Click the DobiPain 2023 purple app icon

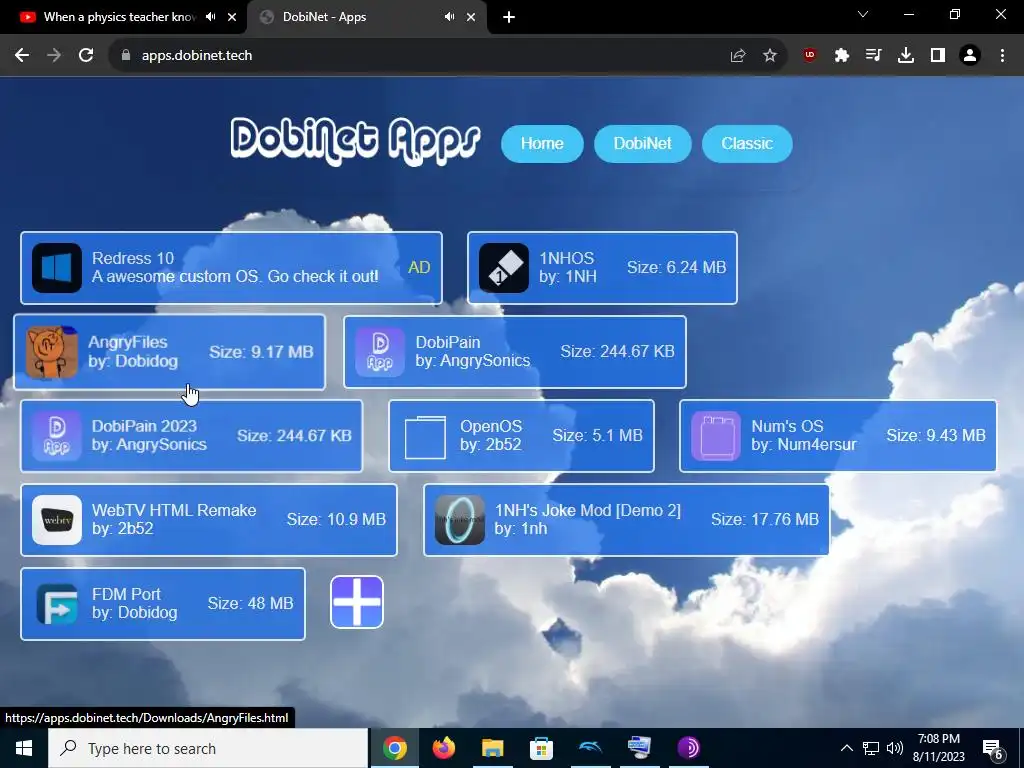[x=57, y=436]
